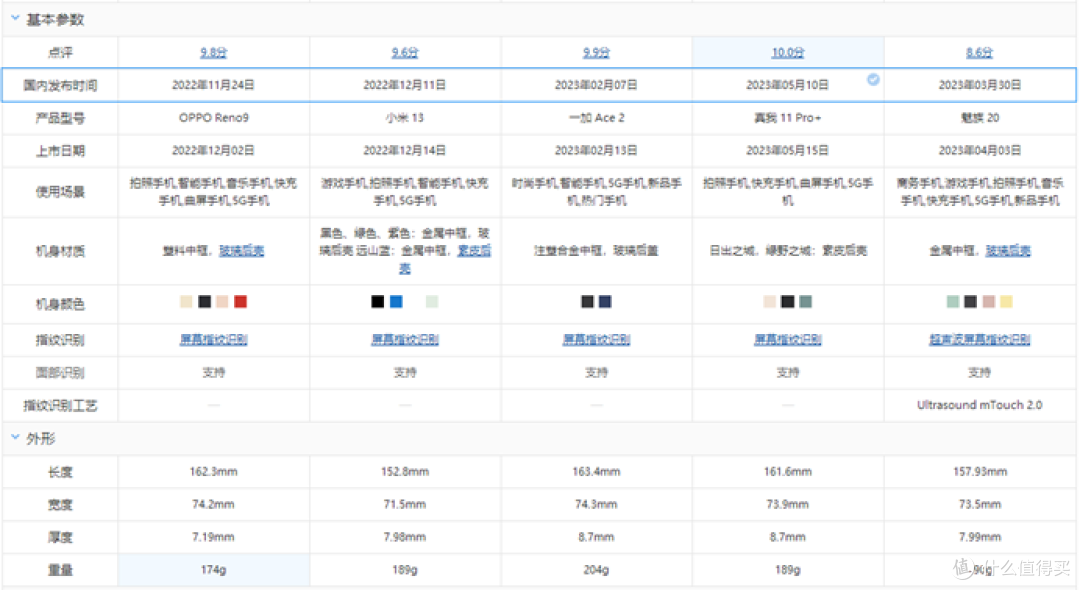
Task: Click 玻璃后壳 link in OPPO Reno9 column
Action: (242, 251)
